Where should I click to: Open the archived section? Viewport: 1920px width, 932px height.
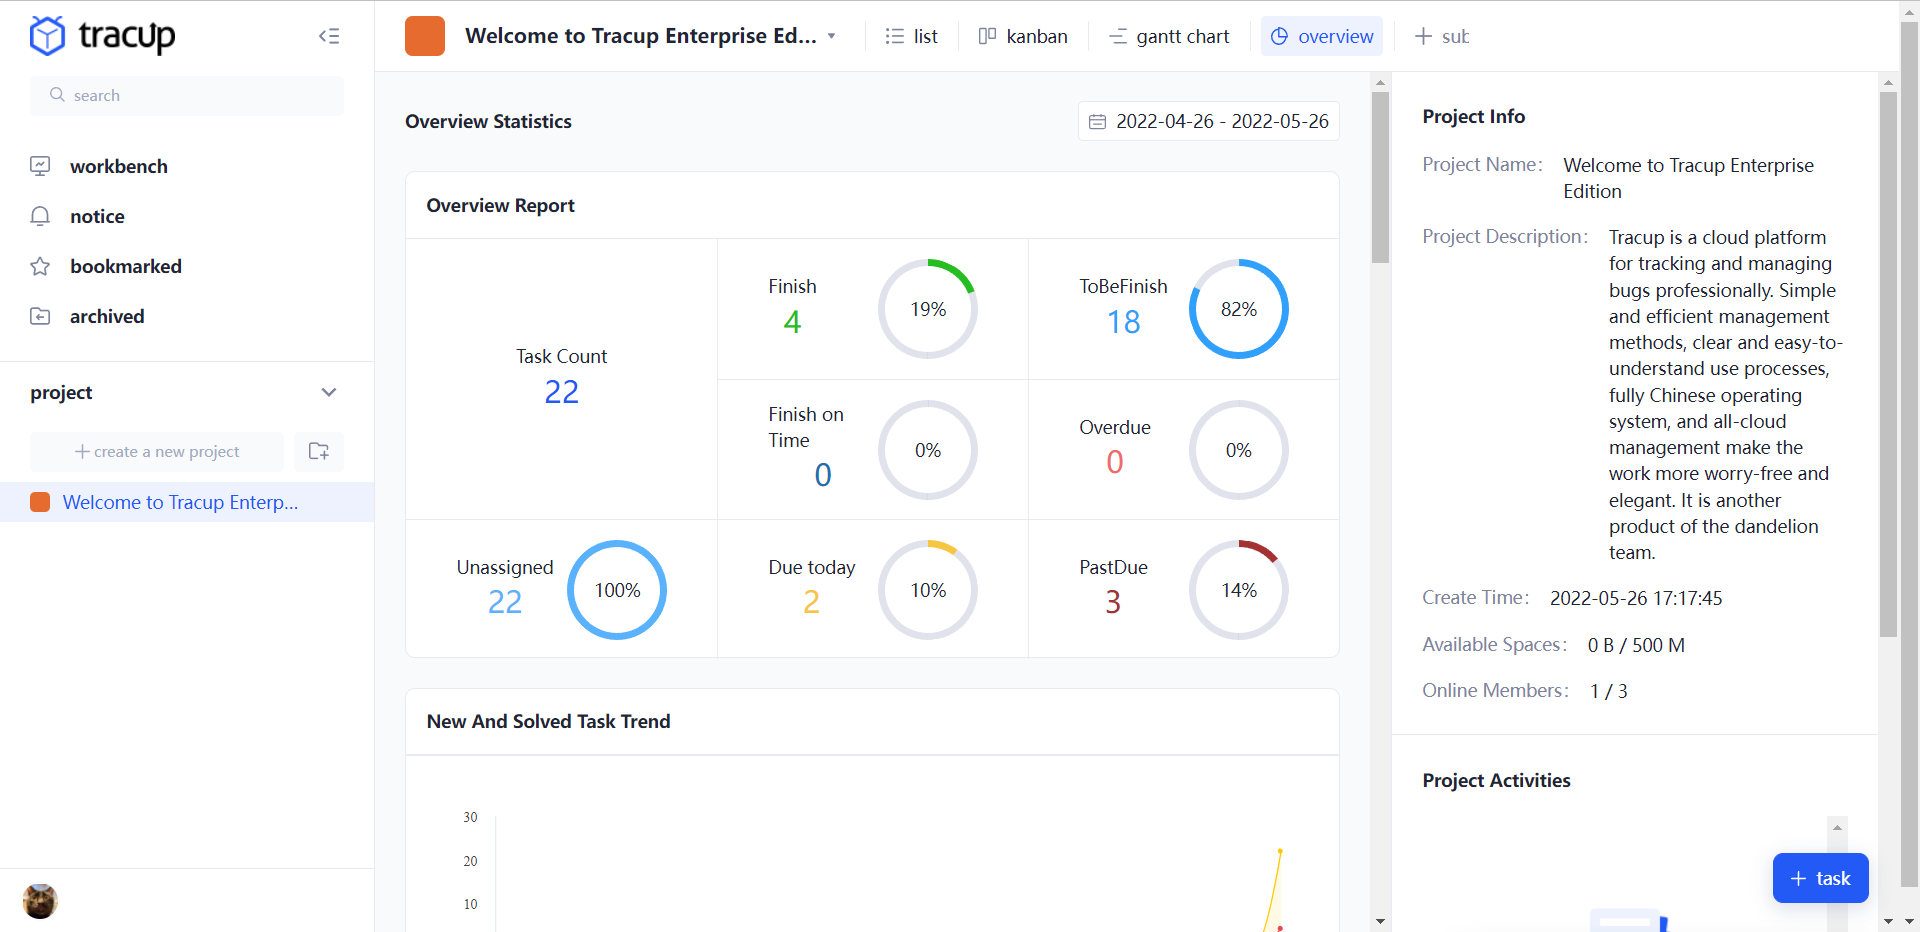point(108,316)
